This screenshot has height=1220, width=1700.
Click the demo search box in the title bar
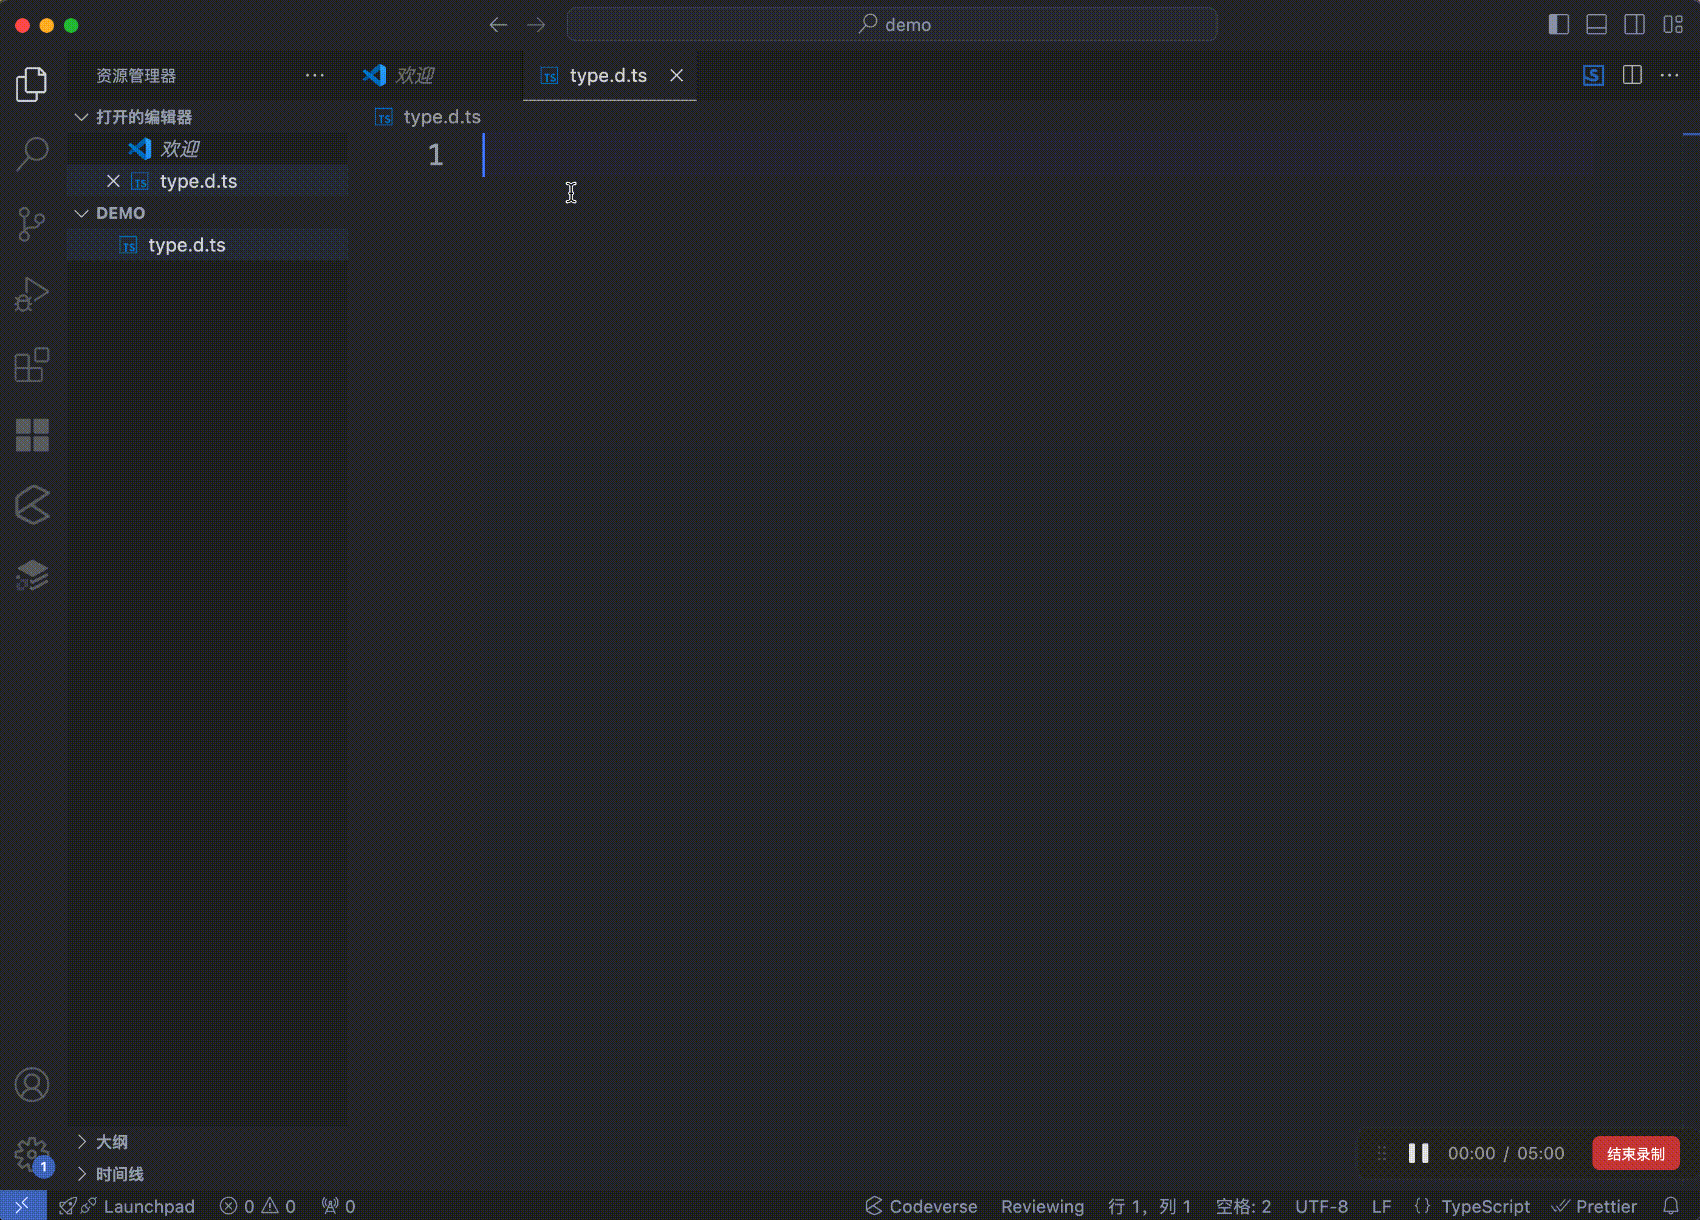pyautogui.click(x=893, y=24)
